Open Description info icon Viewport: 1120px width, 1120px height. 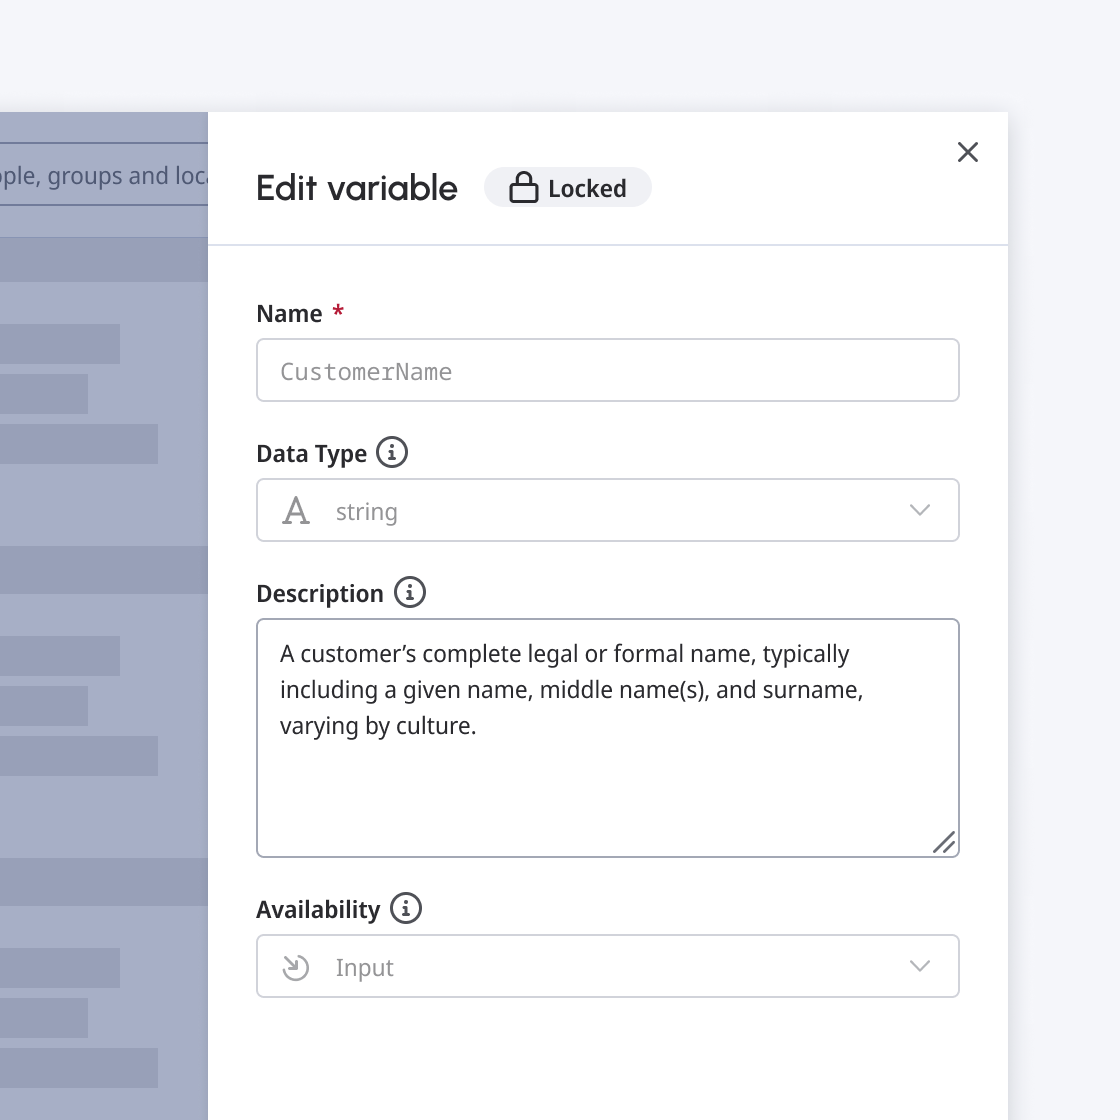click(409, 592)
